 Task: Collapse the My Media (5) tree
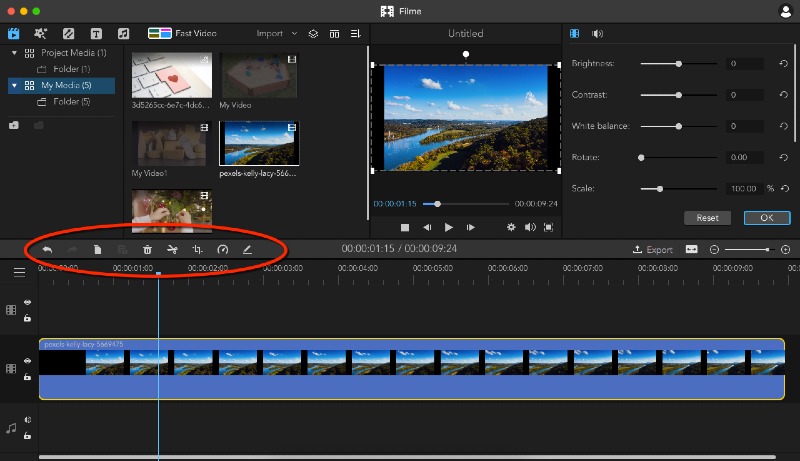(14, 85)
